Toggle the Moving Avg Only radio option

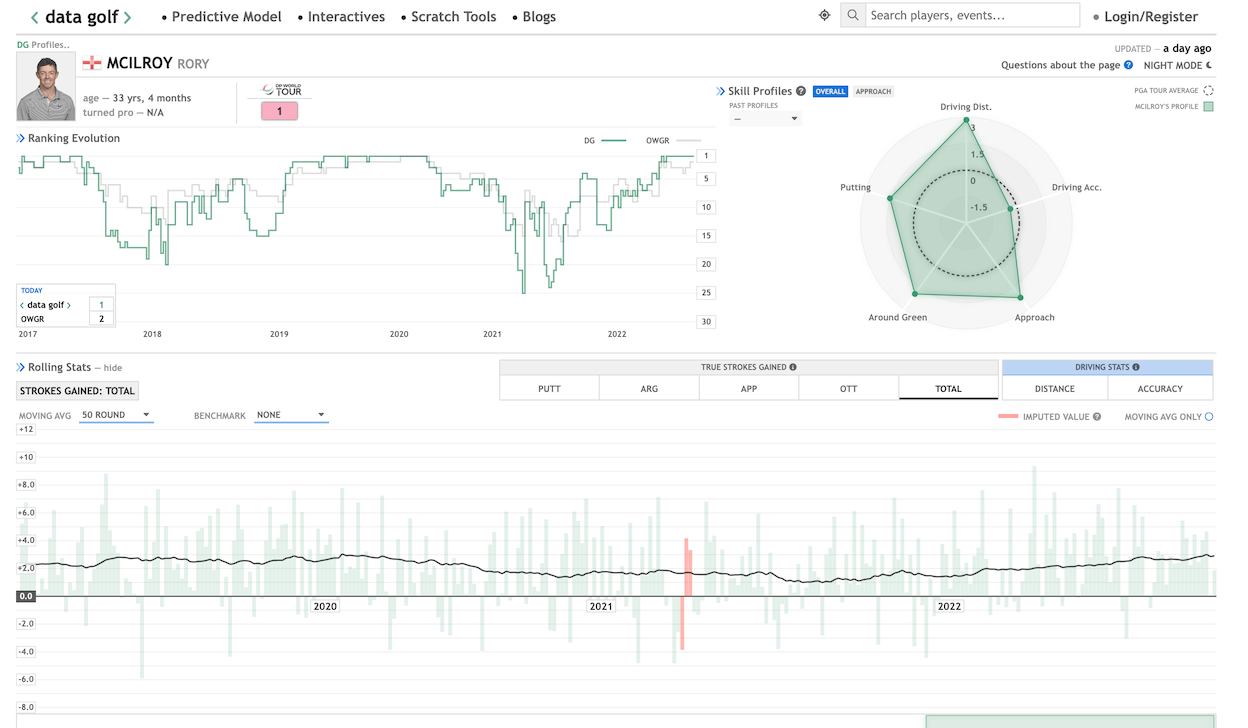(x=1209, y=417)
